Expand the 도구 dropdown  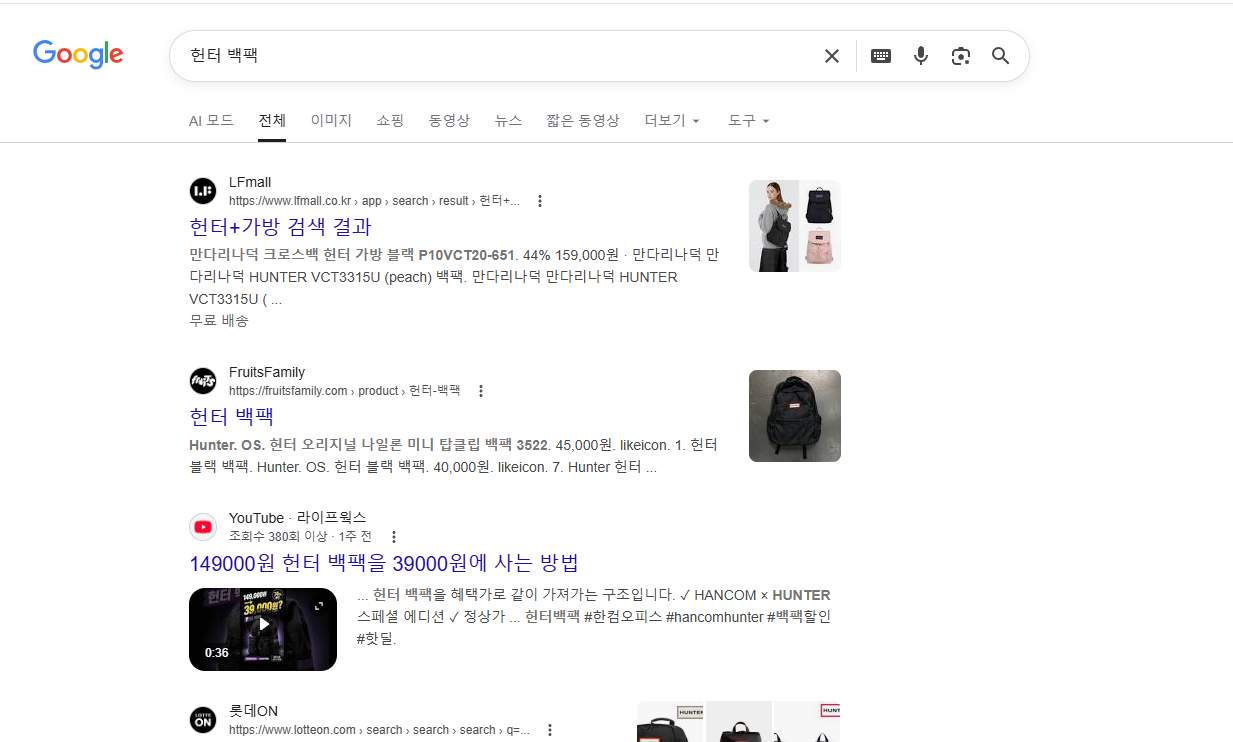pyautogui.click(x=749, y=121)
